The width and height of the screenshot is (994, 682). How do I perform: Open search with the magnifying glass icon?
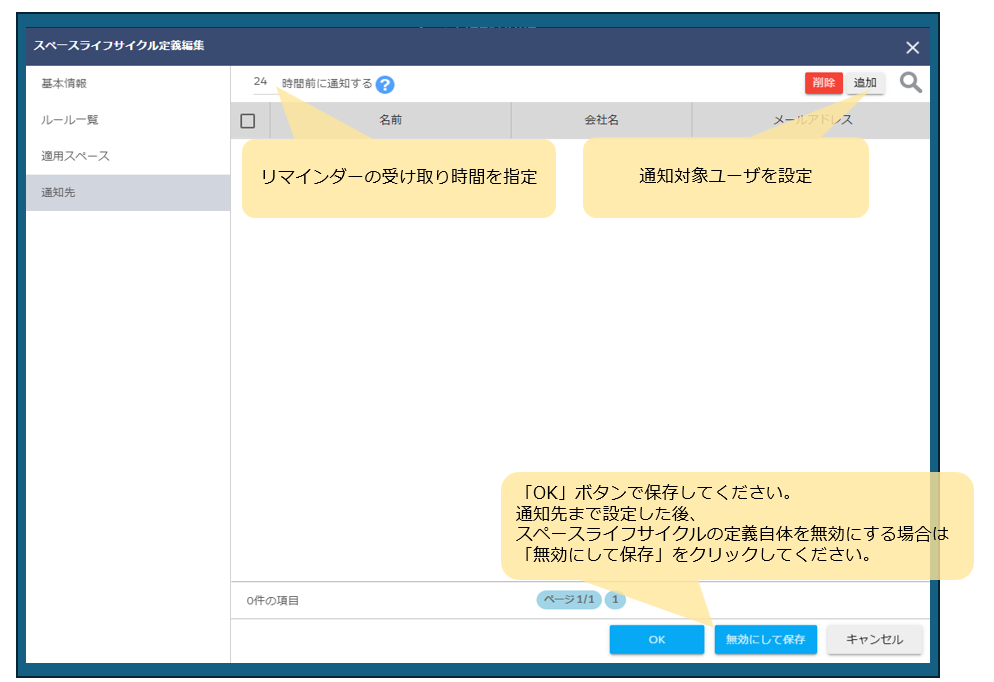click(x=910, y=83)
